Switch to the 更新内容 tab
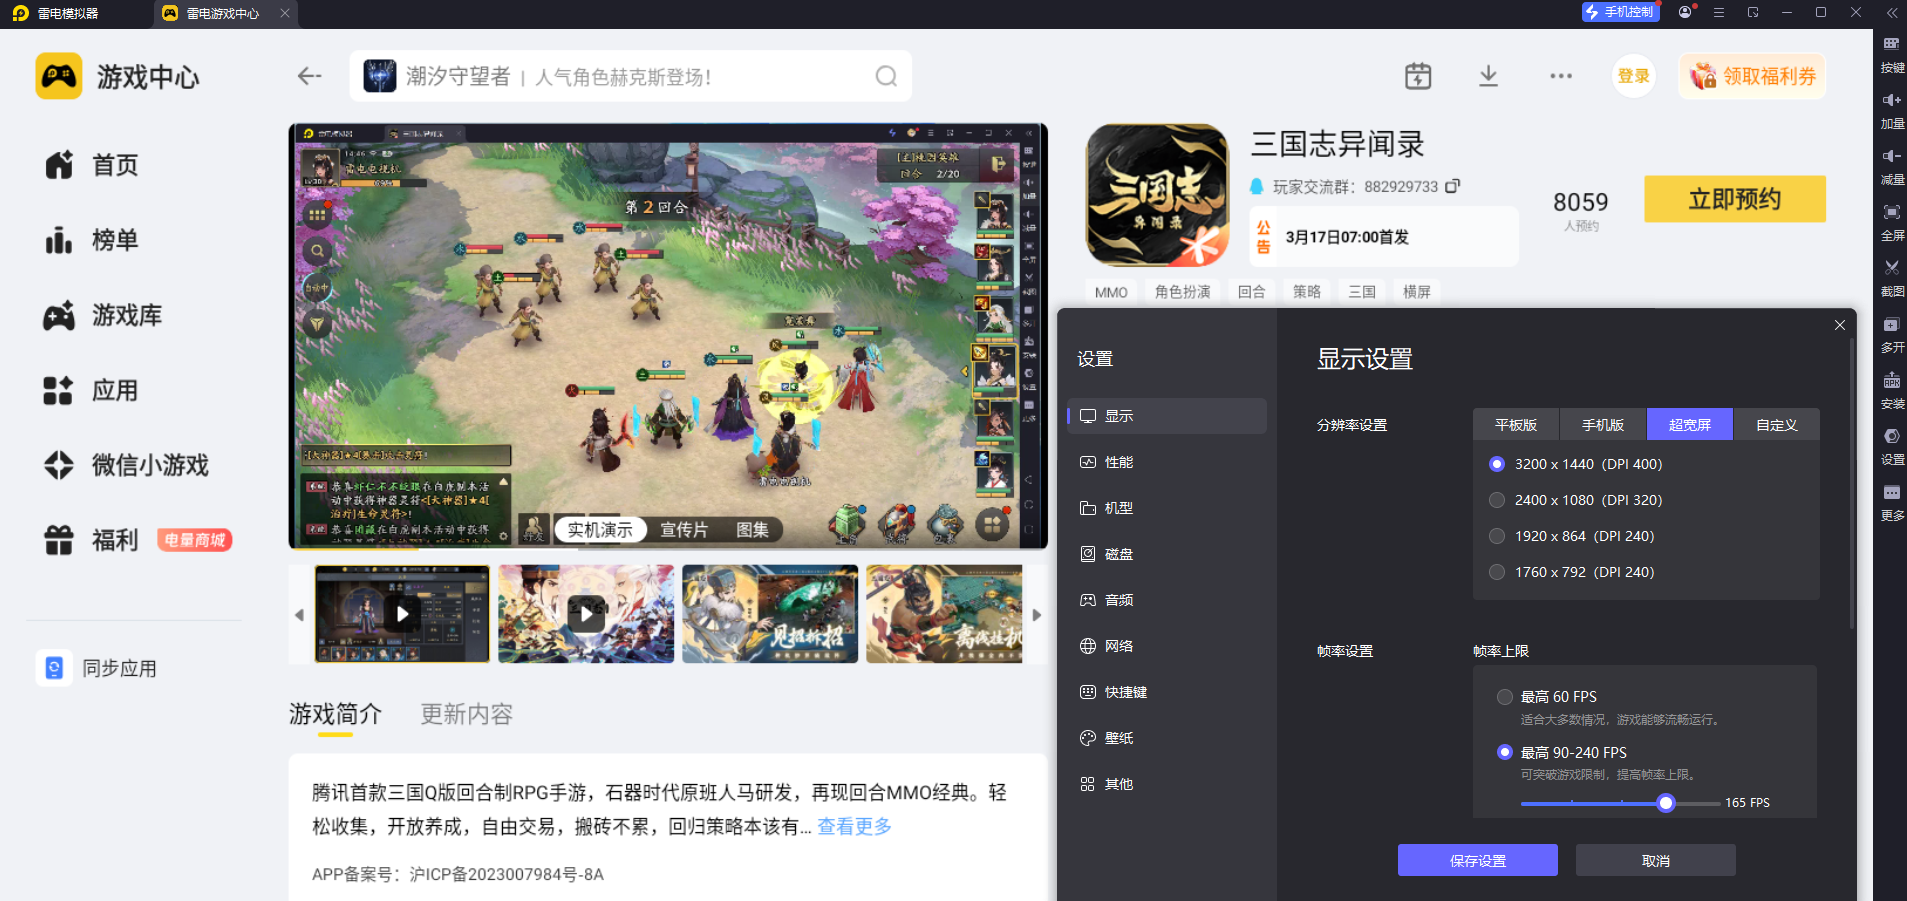 (x=467, y=714)
